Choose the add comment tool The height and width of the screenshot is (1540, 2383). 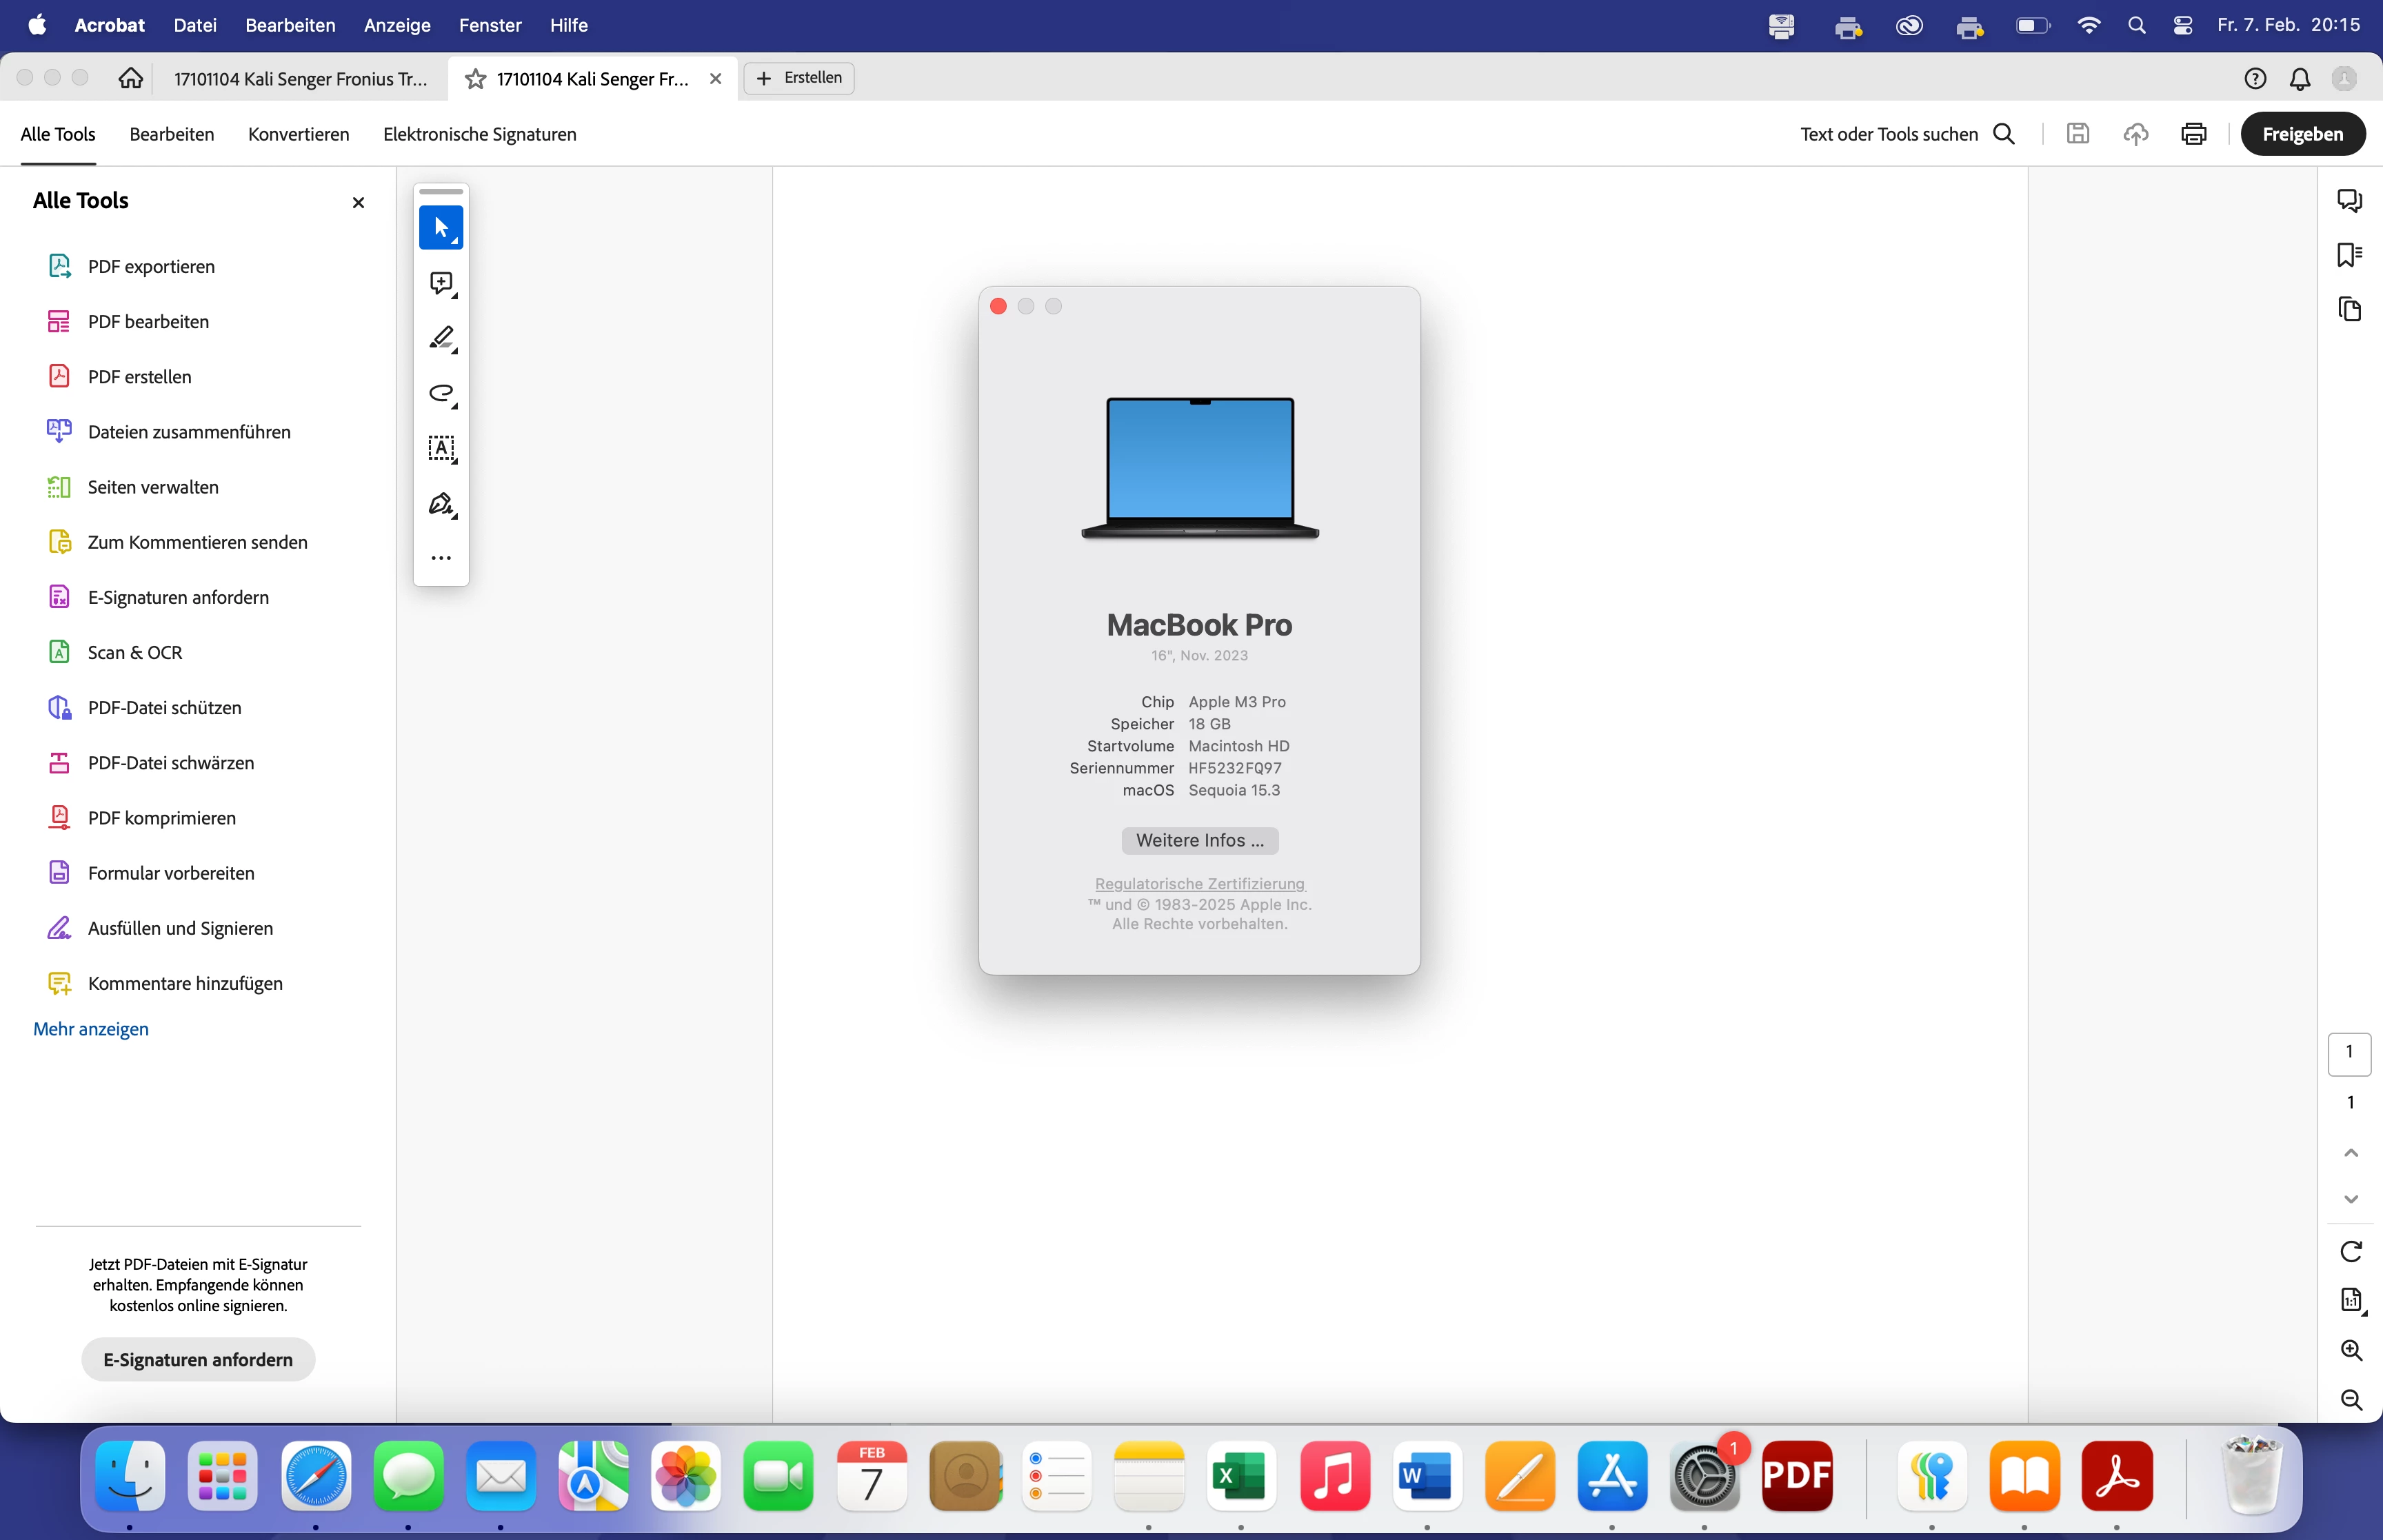(441, 284)
